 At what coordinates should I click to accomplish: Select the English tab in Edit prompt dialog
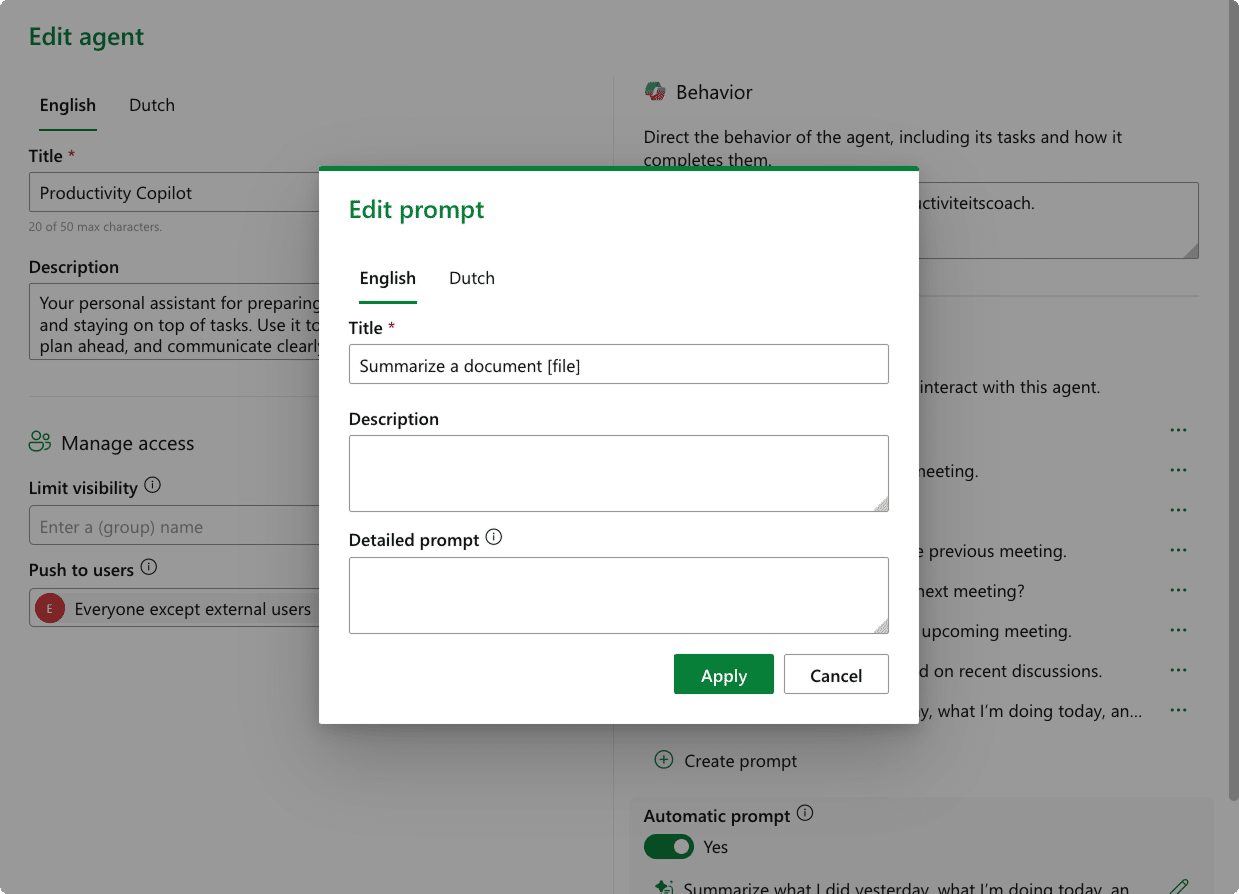pos(388,278)
